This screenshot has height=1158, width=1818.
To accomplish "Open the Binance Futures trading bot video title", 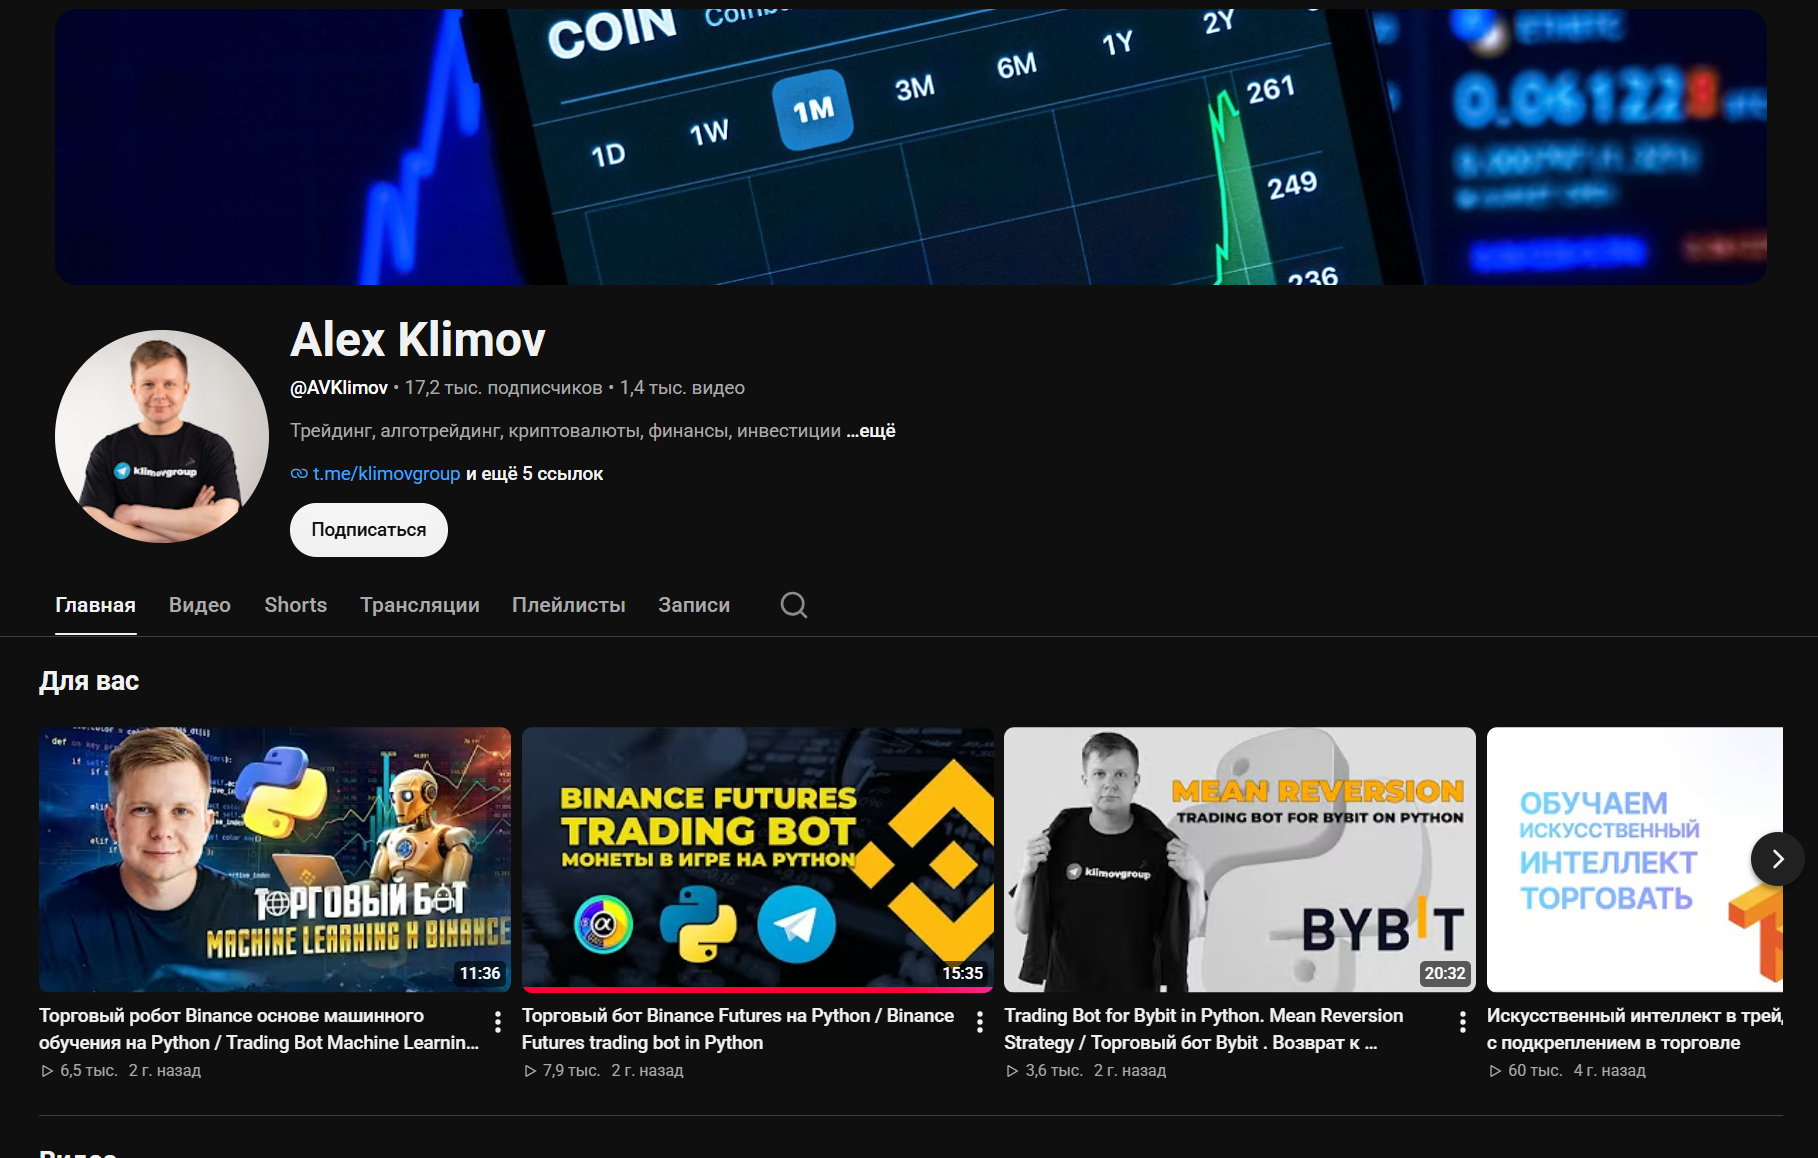I will 738,1029.
